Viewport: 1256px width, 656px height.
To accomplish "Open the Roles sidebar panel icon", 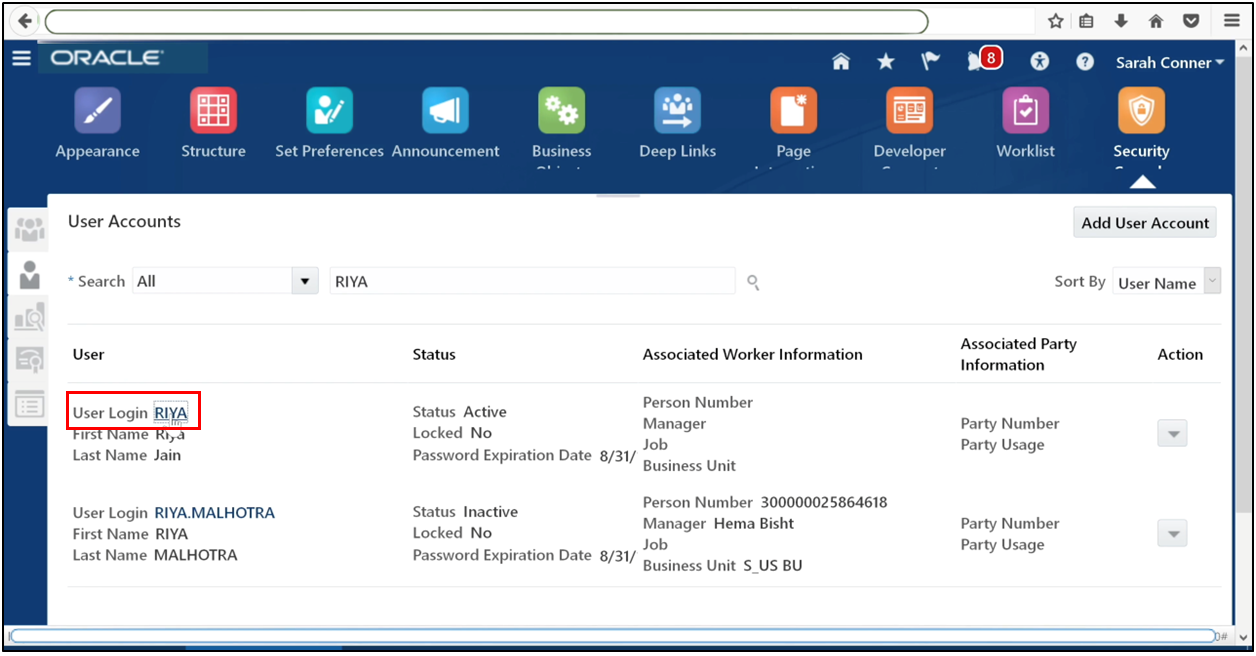I will coord(29,274).
